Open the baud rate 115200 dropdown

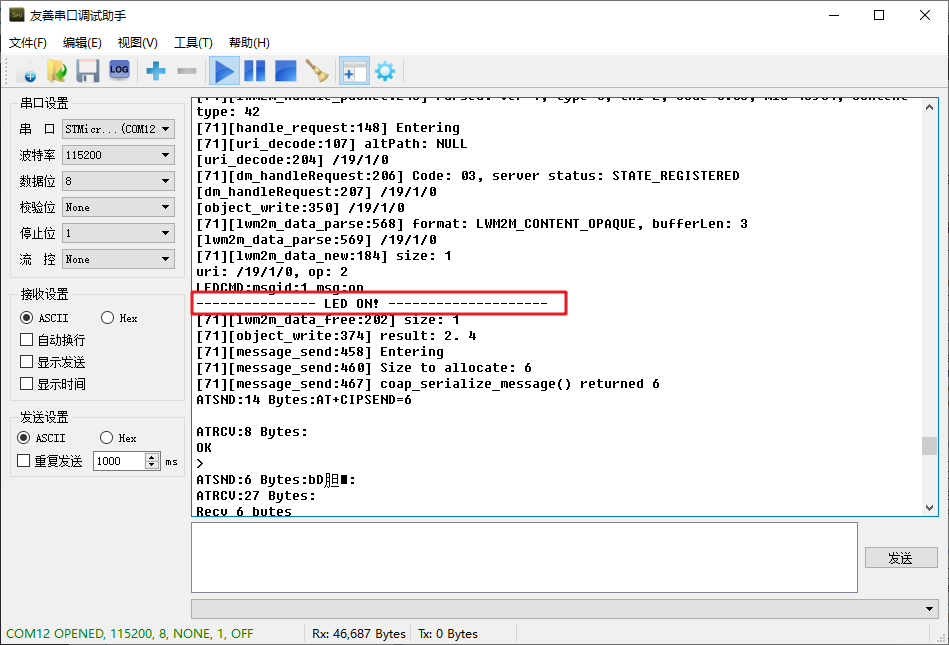[x=119, y=155]
